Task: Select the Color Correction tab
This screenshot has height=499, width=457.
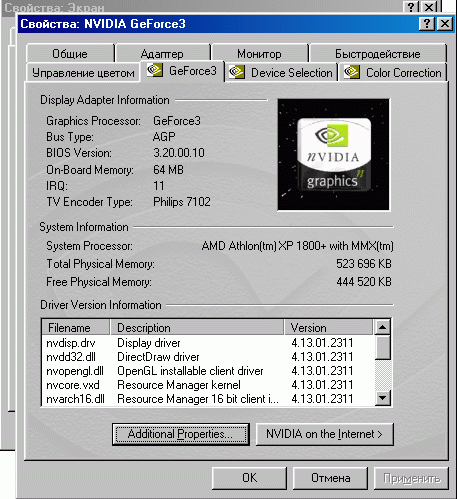Action: tap(393, 72)
